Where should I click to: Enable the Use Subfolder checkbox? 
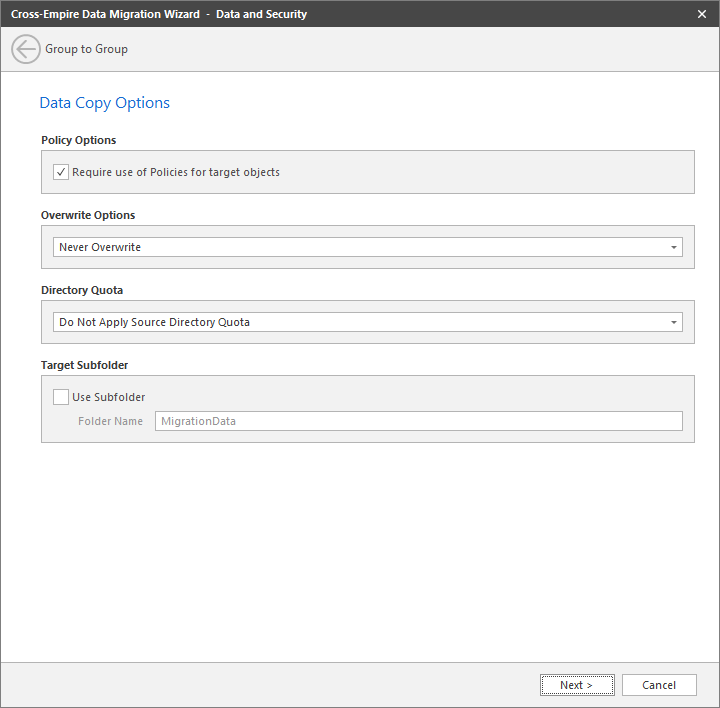(61, 397)
